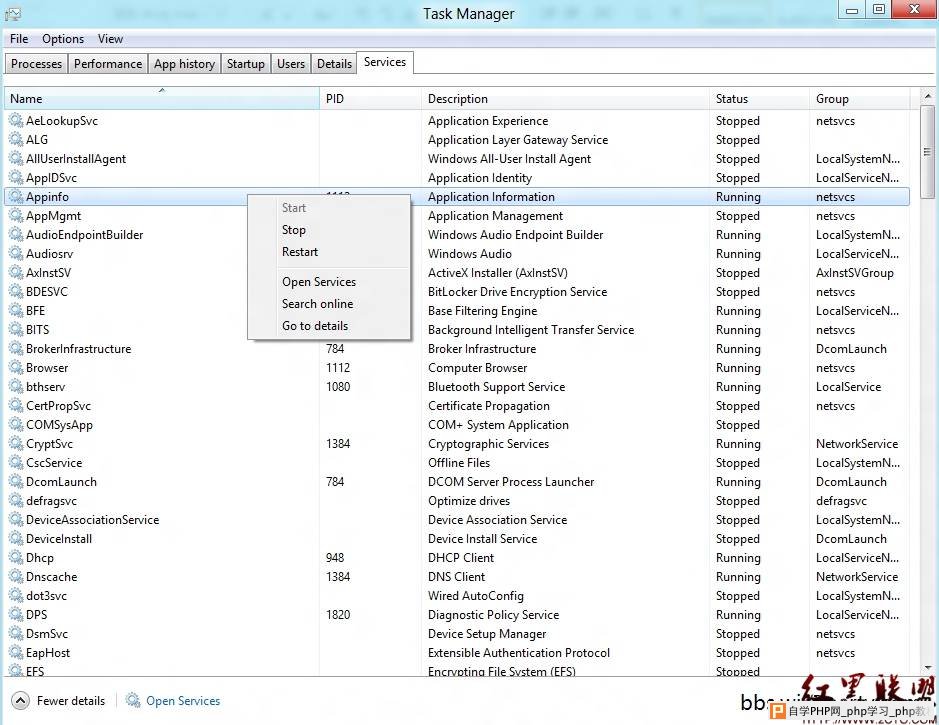Click the Dnscache service gear icon
This screenshot has height=725, width=939.
[x=16, y=577]
